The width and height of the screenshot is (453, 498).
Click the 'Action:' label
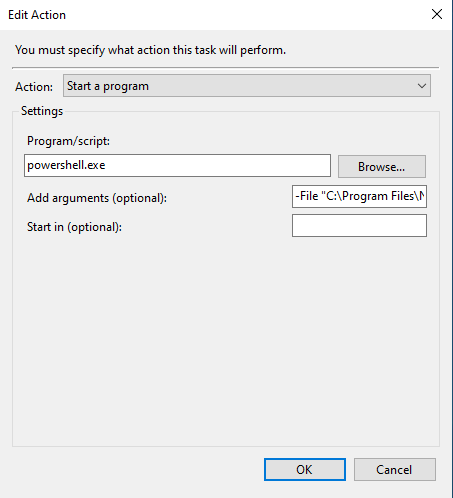[x=34, y=87]
